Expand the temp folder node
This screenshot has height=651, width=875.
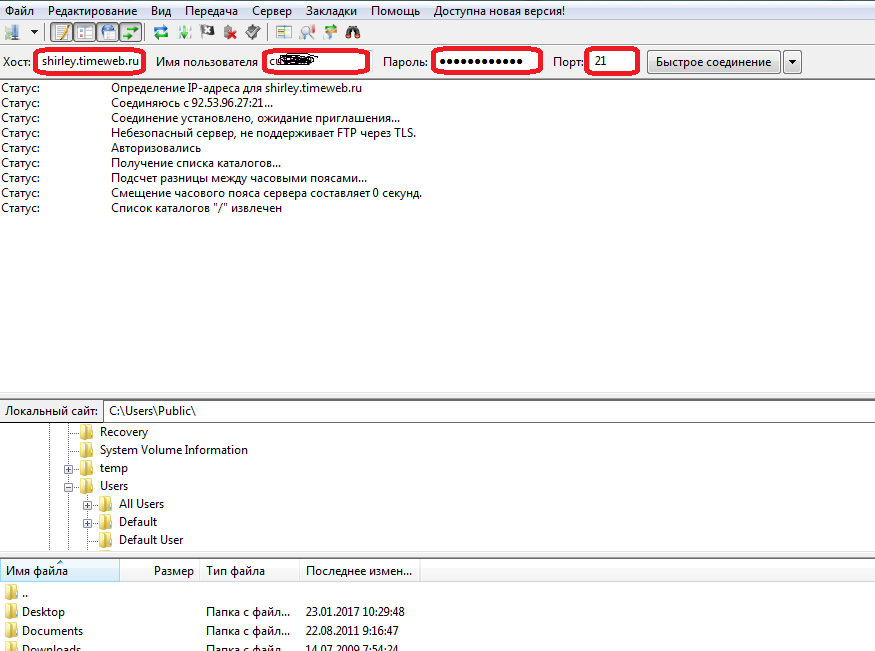click(x=68, y=467)
